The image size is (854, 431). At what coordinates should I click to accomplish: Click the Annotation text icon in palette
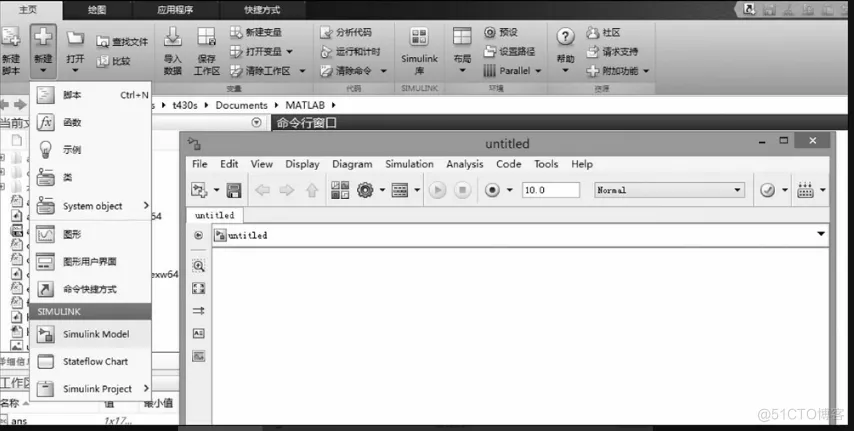click(198, 333)
